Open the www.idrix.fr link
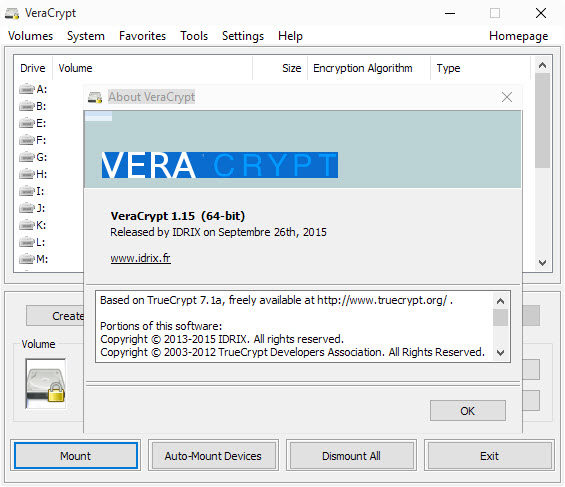The image size is (565, 487). point(141,258)
